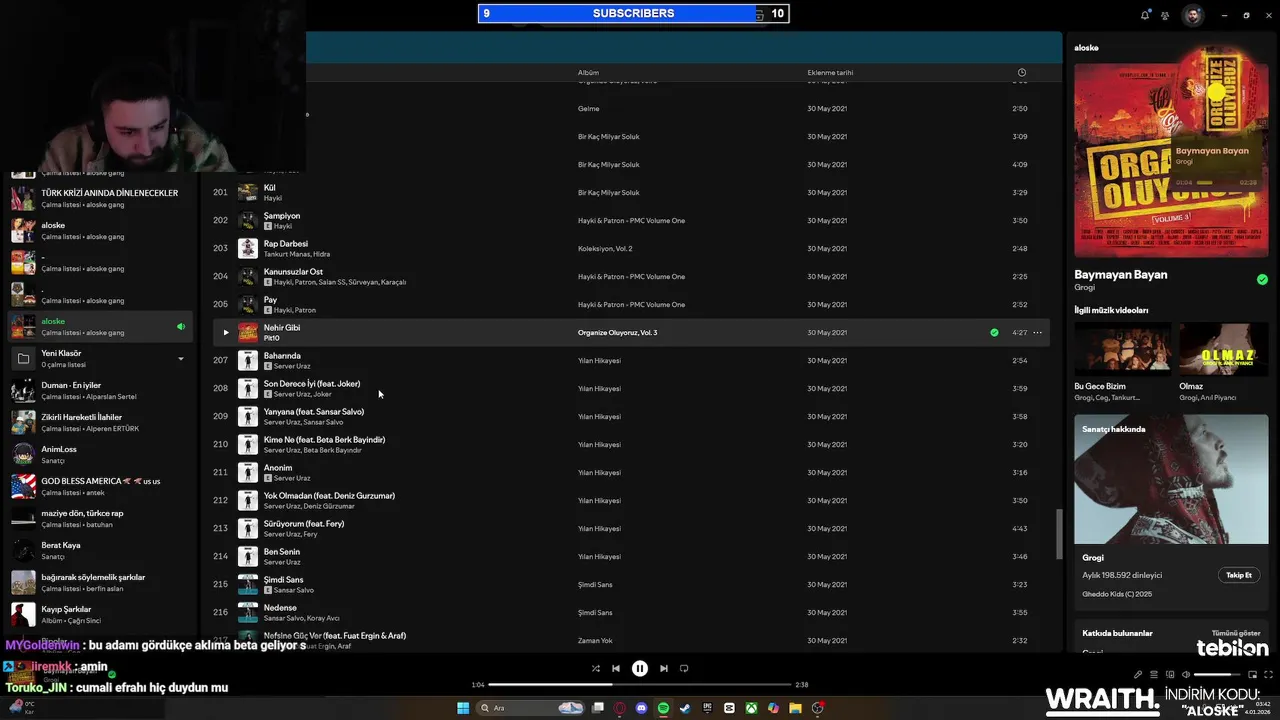1280x720 pixels.
Task: Open album Organize Oluyoruz, Vol. 3 link
Action: [x=617, y=332]
